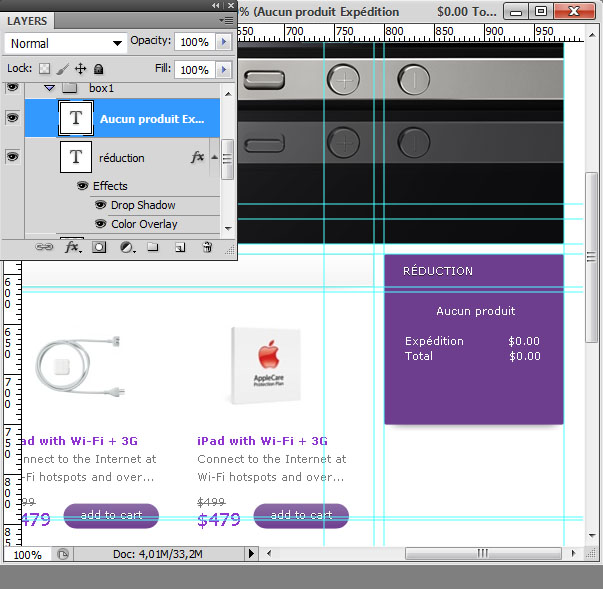Click the AppleCare box product image
Image resolution: width=603 pixels, height=589 pixels.
pos(266,365)
